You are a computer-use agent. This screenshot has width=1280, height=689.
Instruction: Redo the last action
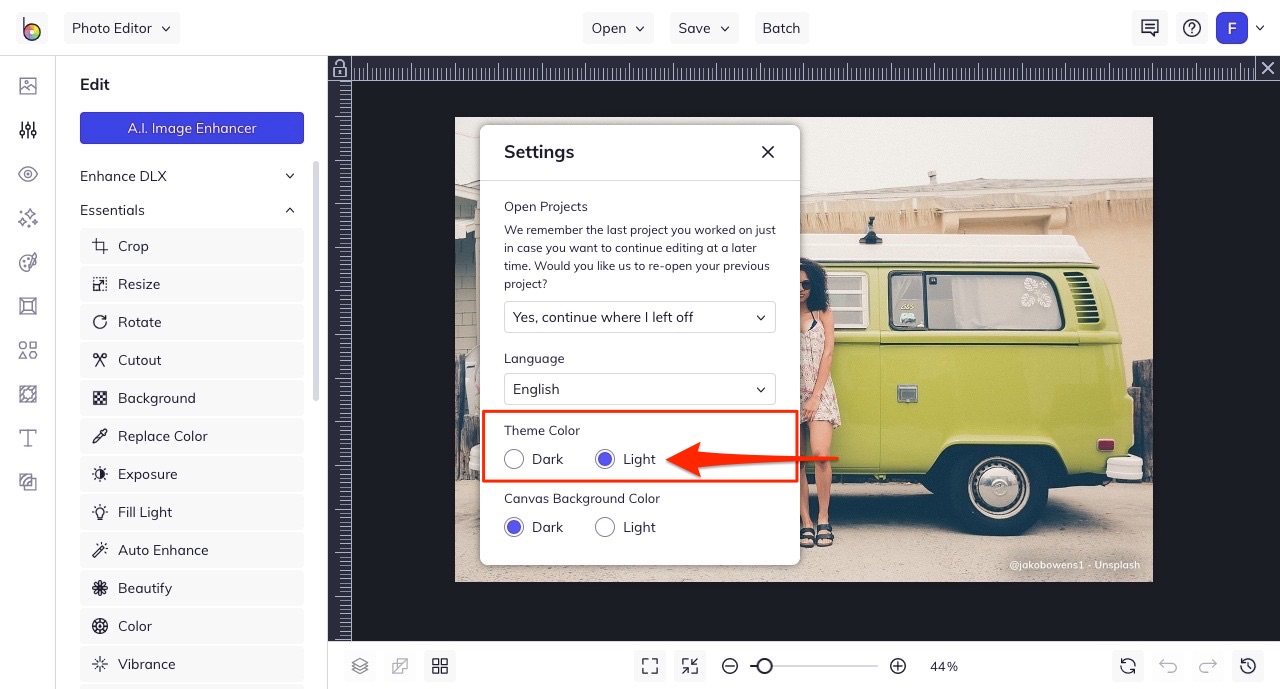coord(1208,666)
